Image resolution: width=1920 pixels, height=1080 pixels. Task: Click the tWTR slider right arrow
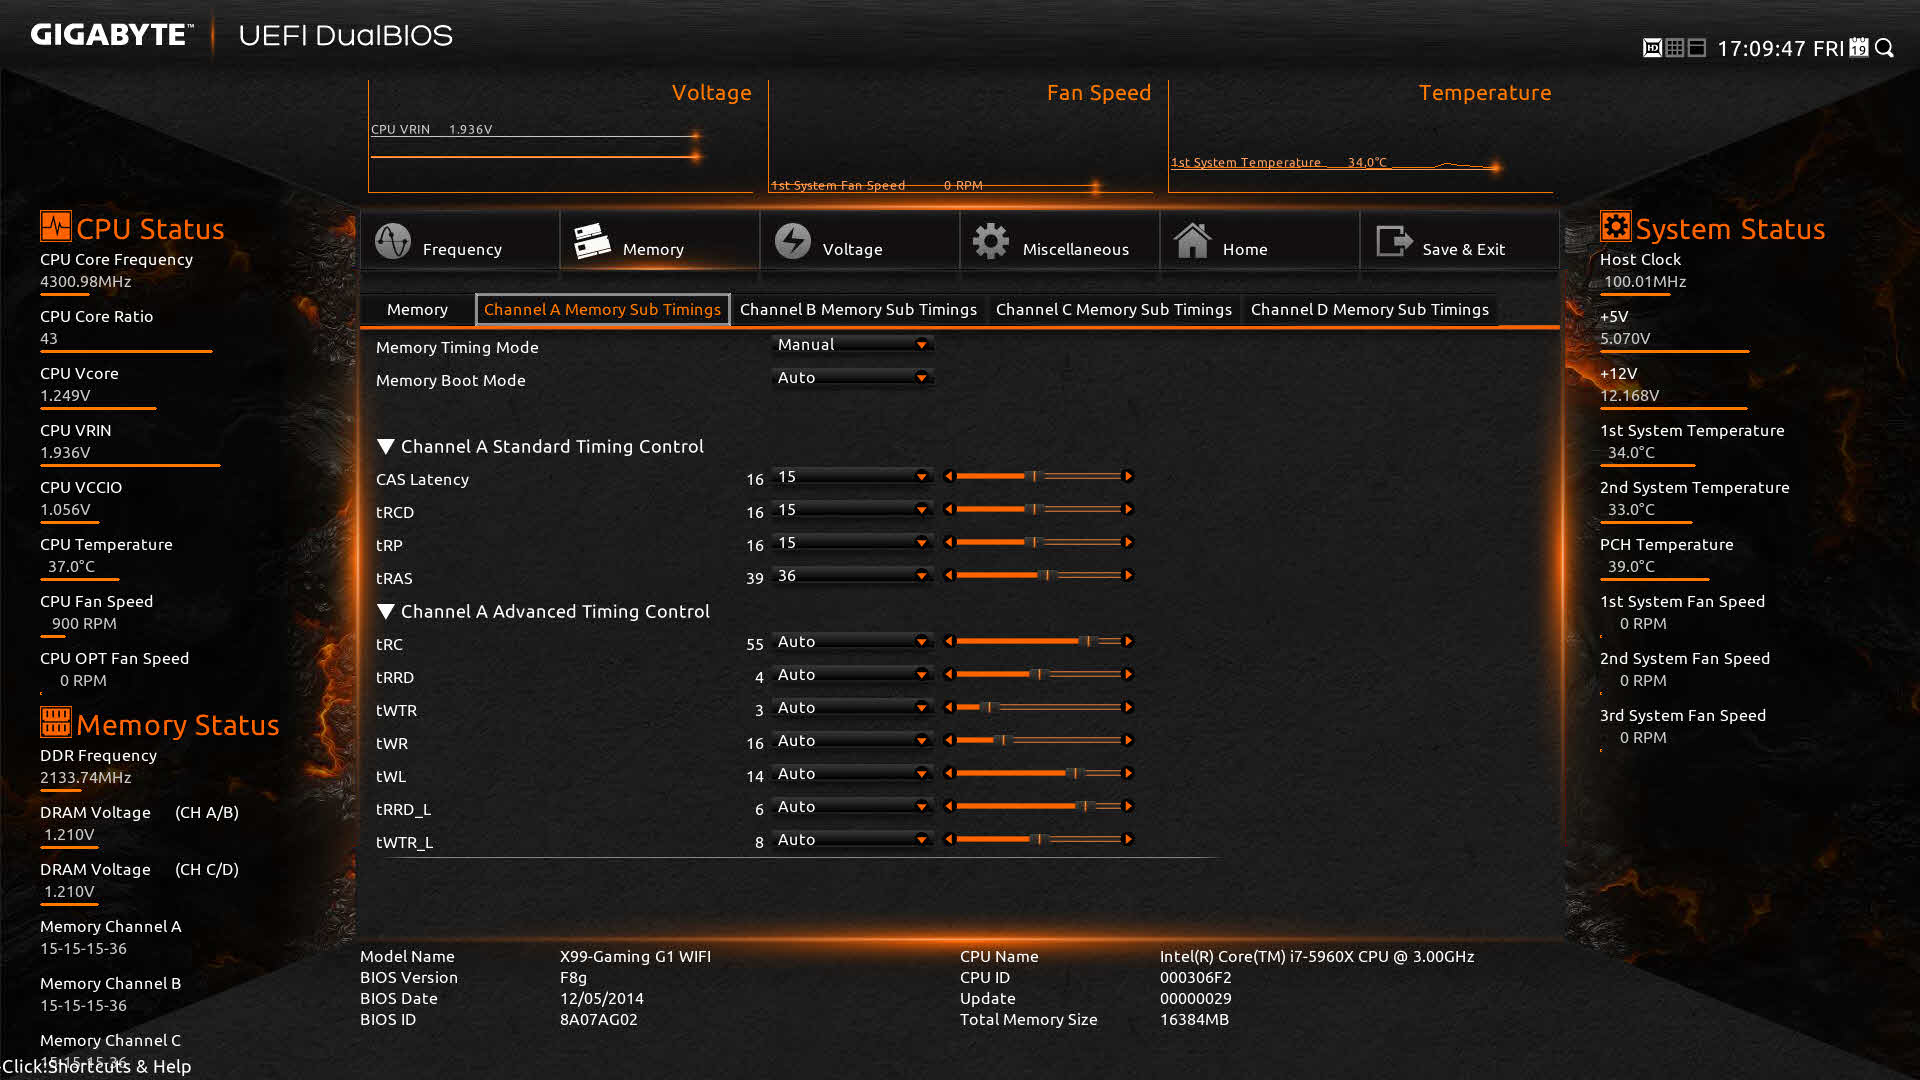pos(1128,707)
